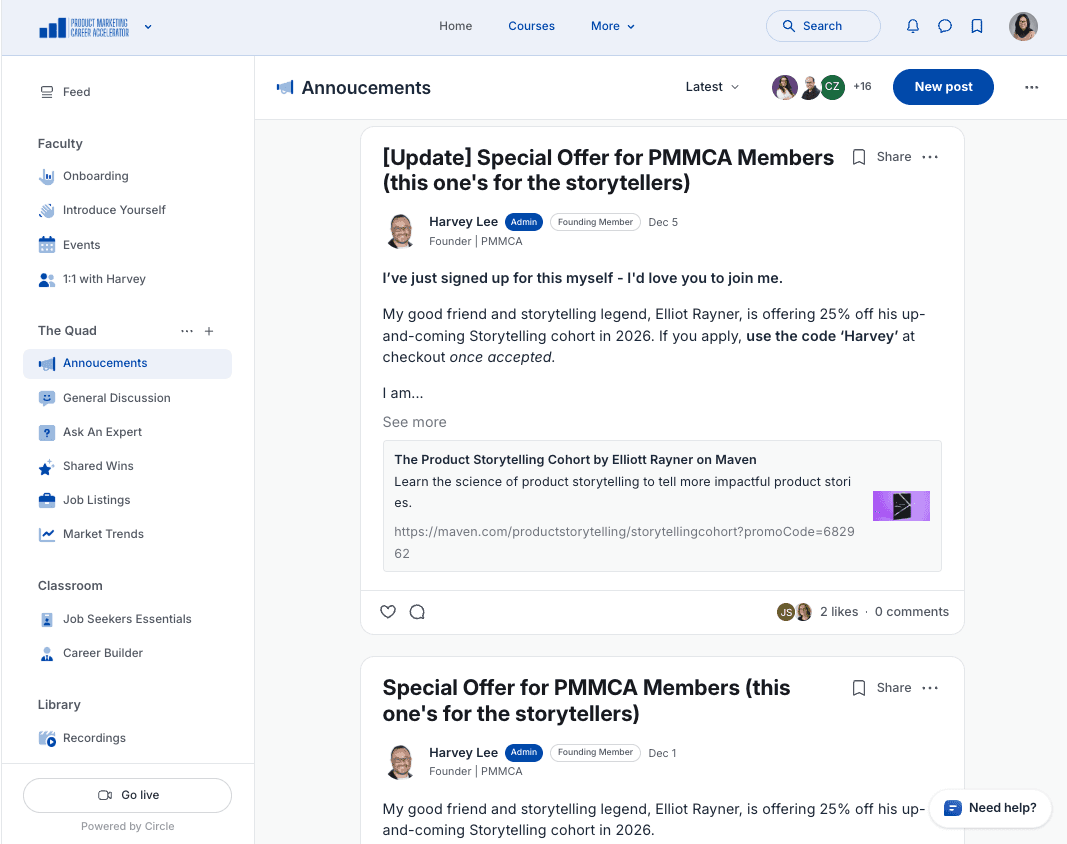
Task: Open Harvey Lee's profile on Dec 5 post
Action: click(463, 222)
